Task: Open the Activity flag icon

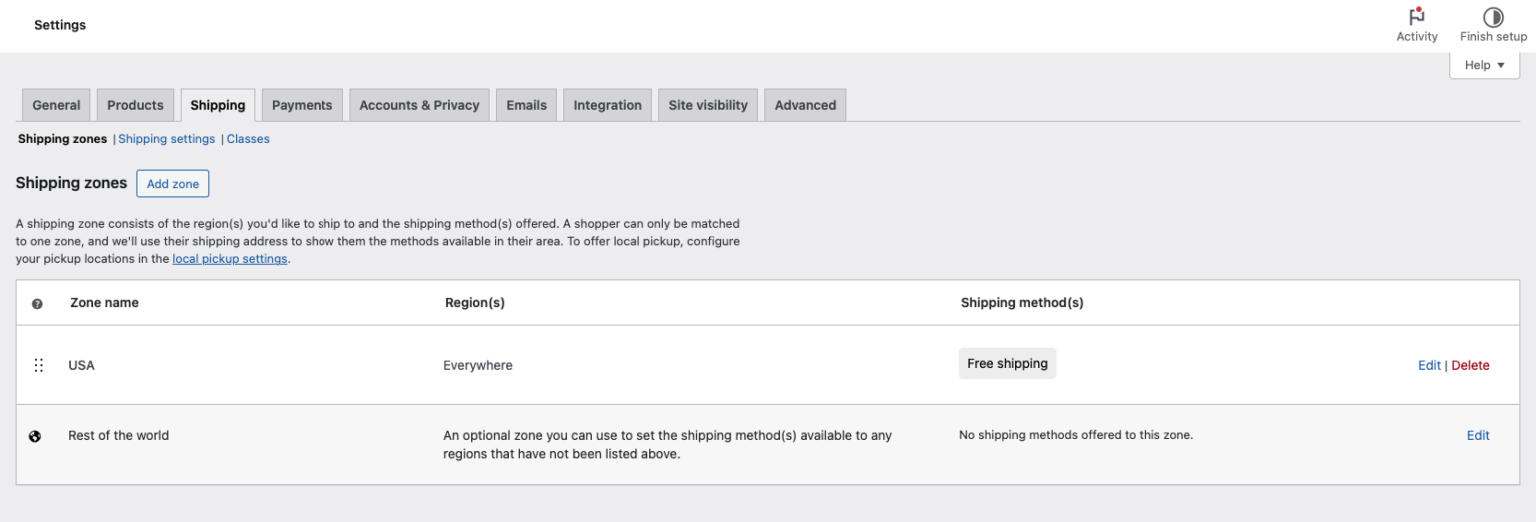Action: tap(1416, 17)
